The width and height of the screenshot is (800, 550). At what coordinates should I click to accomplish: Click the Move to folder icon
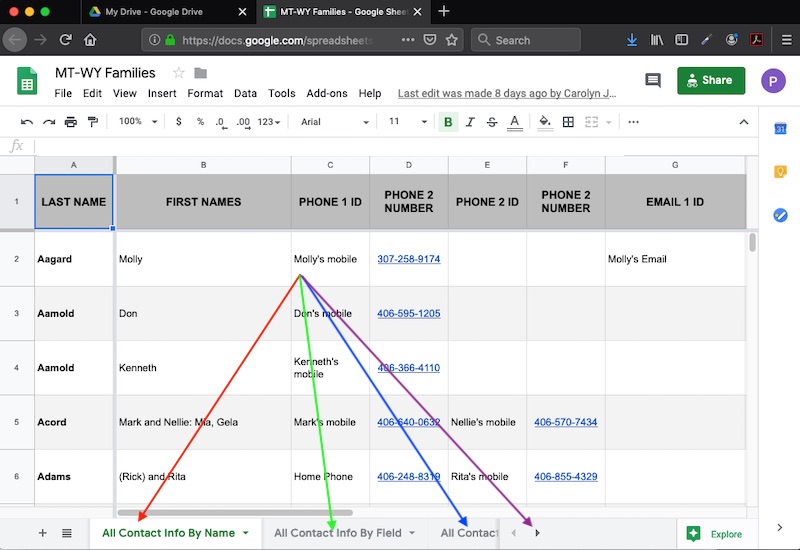point(201,73)
